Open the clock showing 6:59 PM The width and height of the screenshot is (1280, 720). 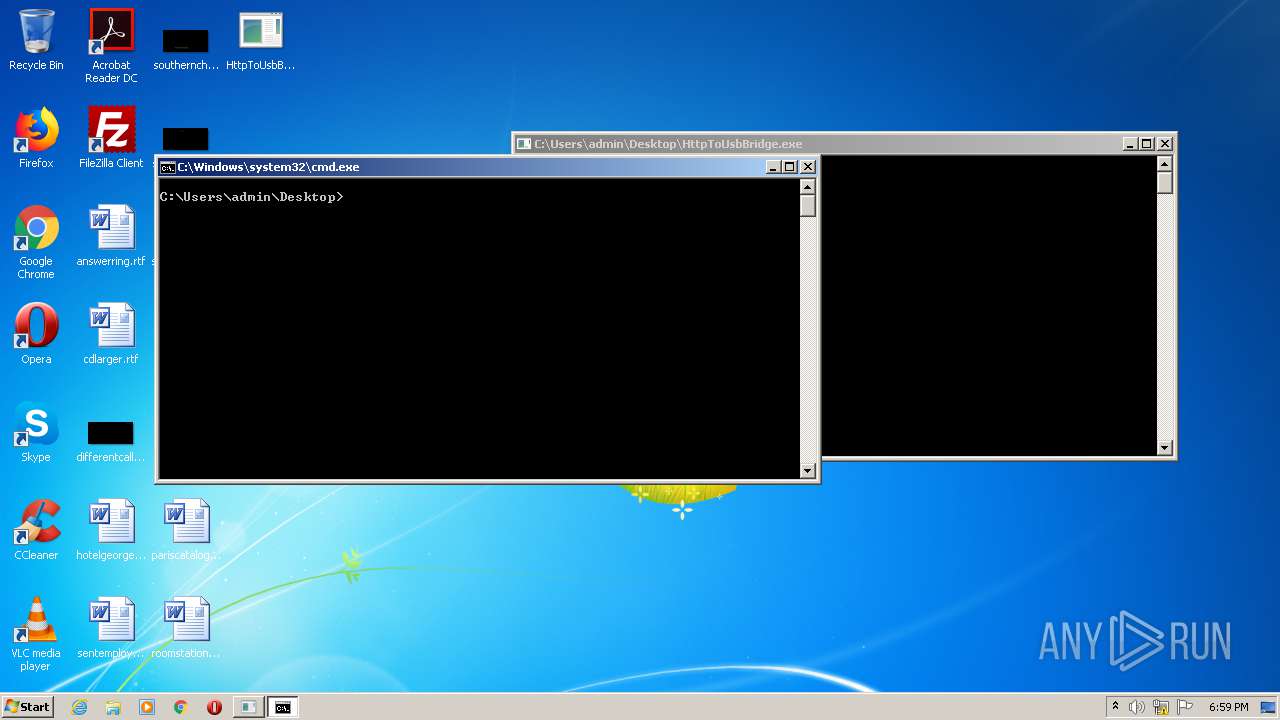pos(1228,707)
